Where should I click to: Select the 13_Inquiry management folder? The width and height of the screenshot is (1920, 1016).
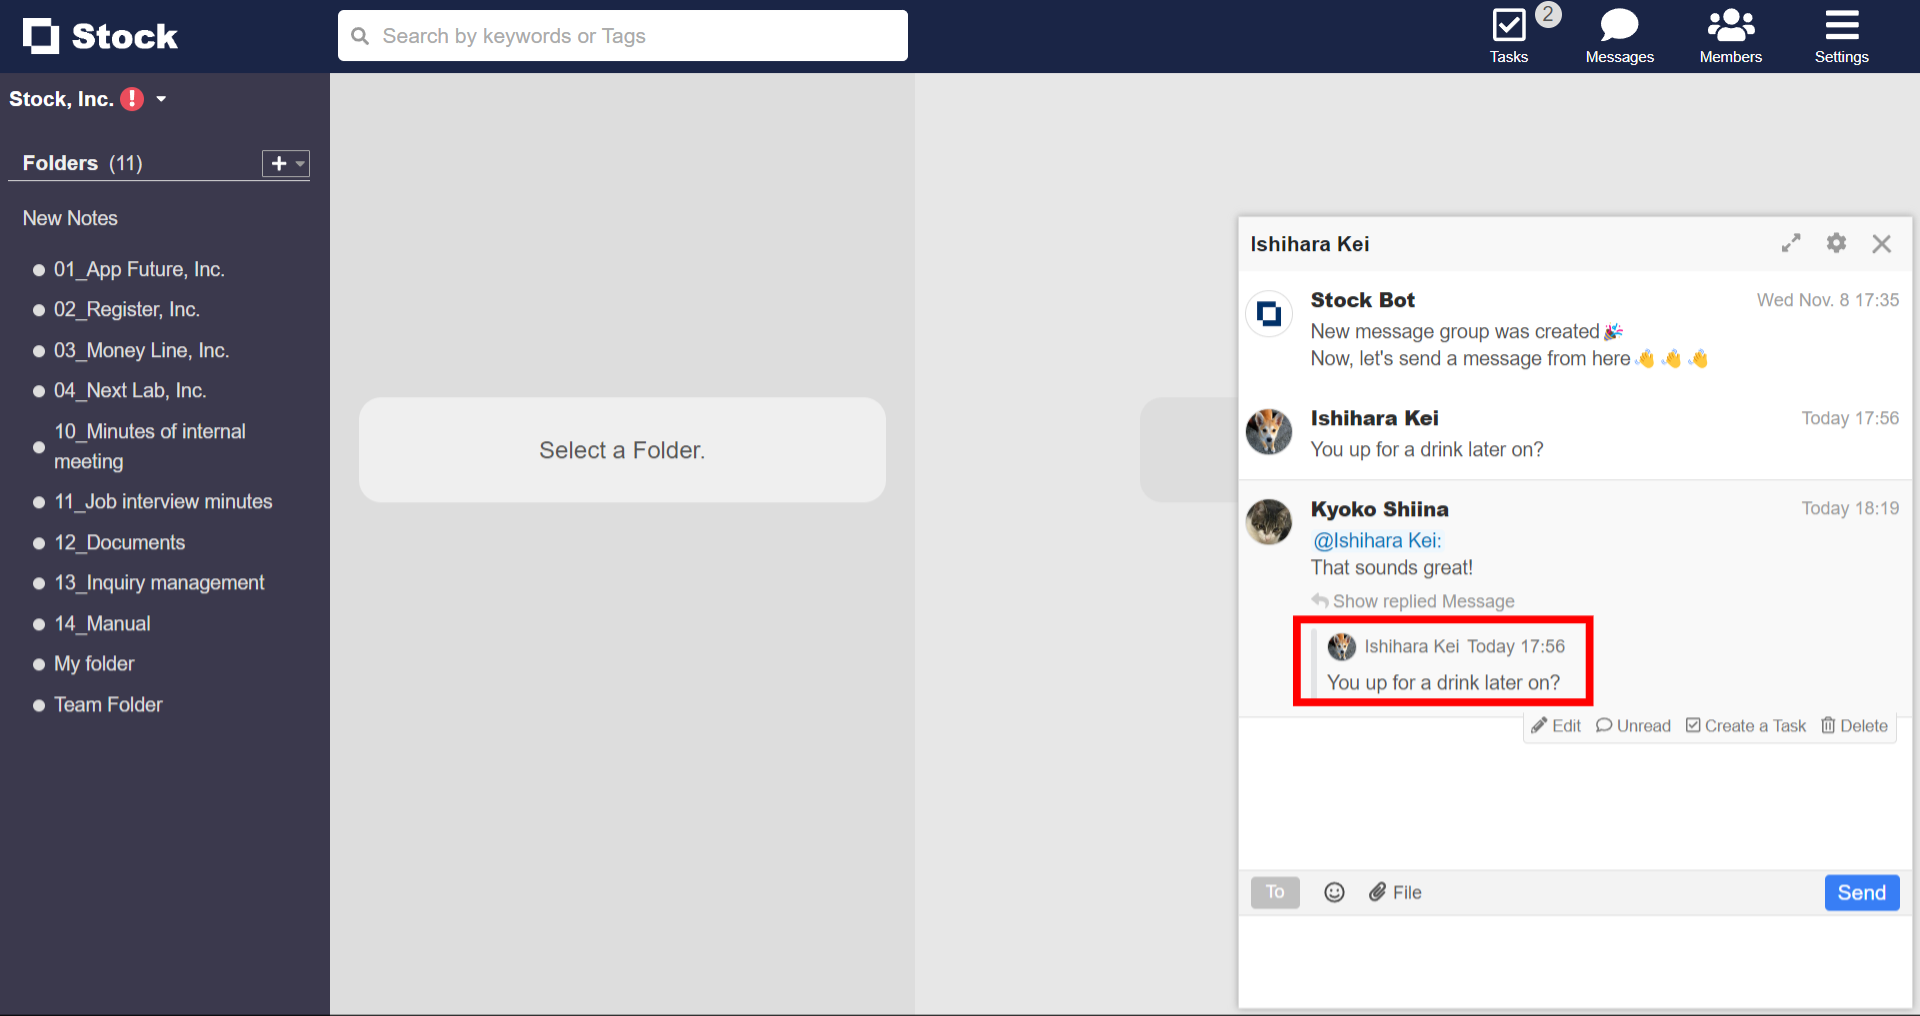coord(159,582)
